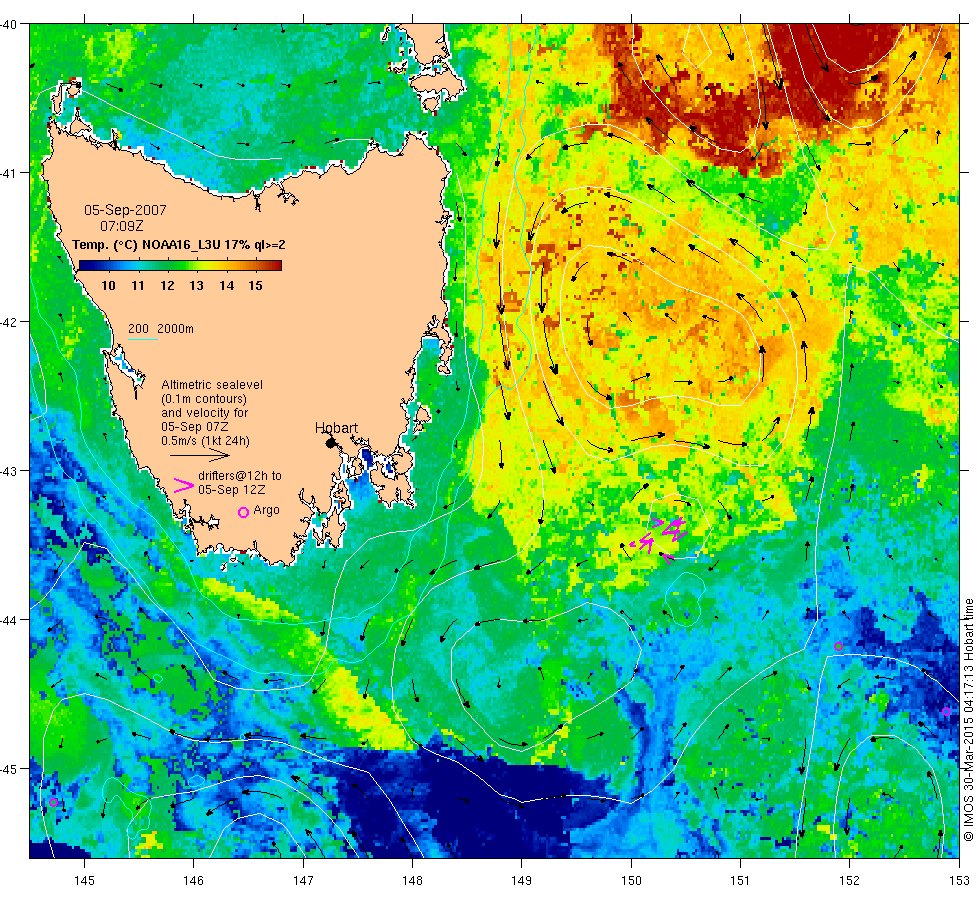The height and width of the screenshot is (900, 980).
Task: Click the 05-Sep-2007 date text
Action: point(126,210)
